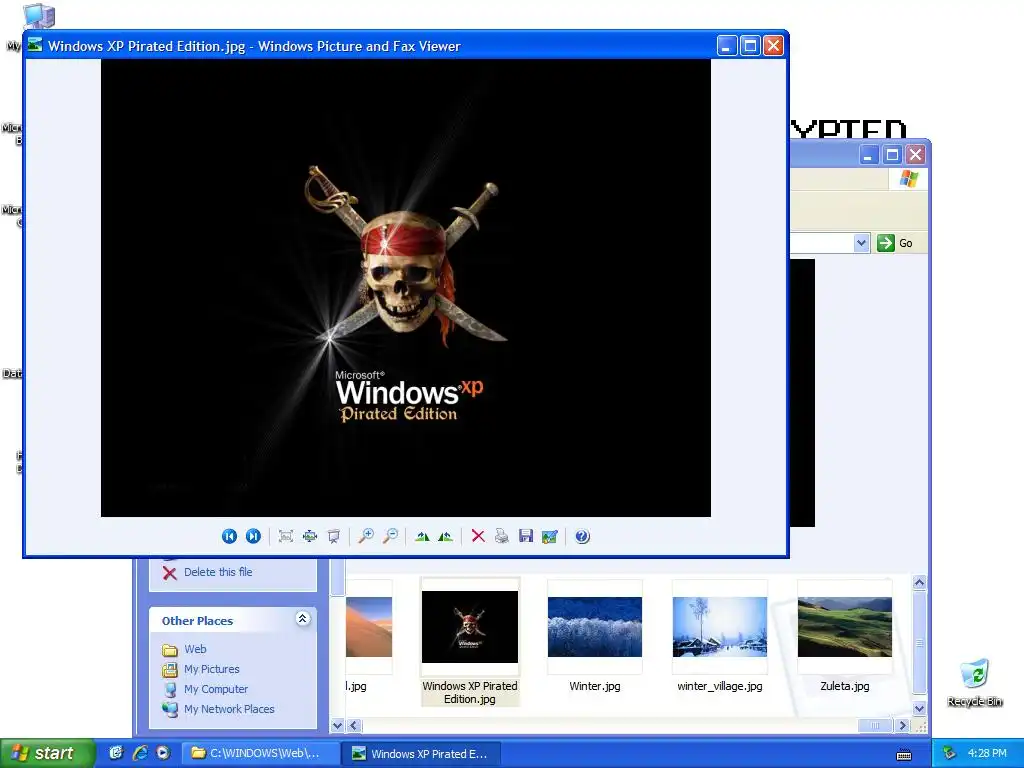The width and height of the screenshot is (1024, 768).
Task: Click Show Desktop Quick Launch icon
Action: (116, 753)
